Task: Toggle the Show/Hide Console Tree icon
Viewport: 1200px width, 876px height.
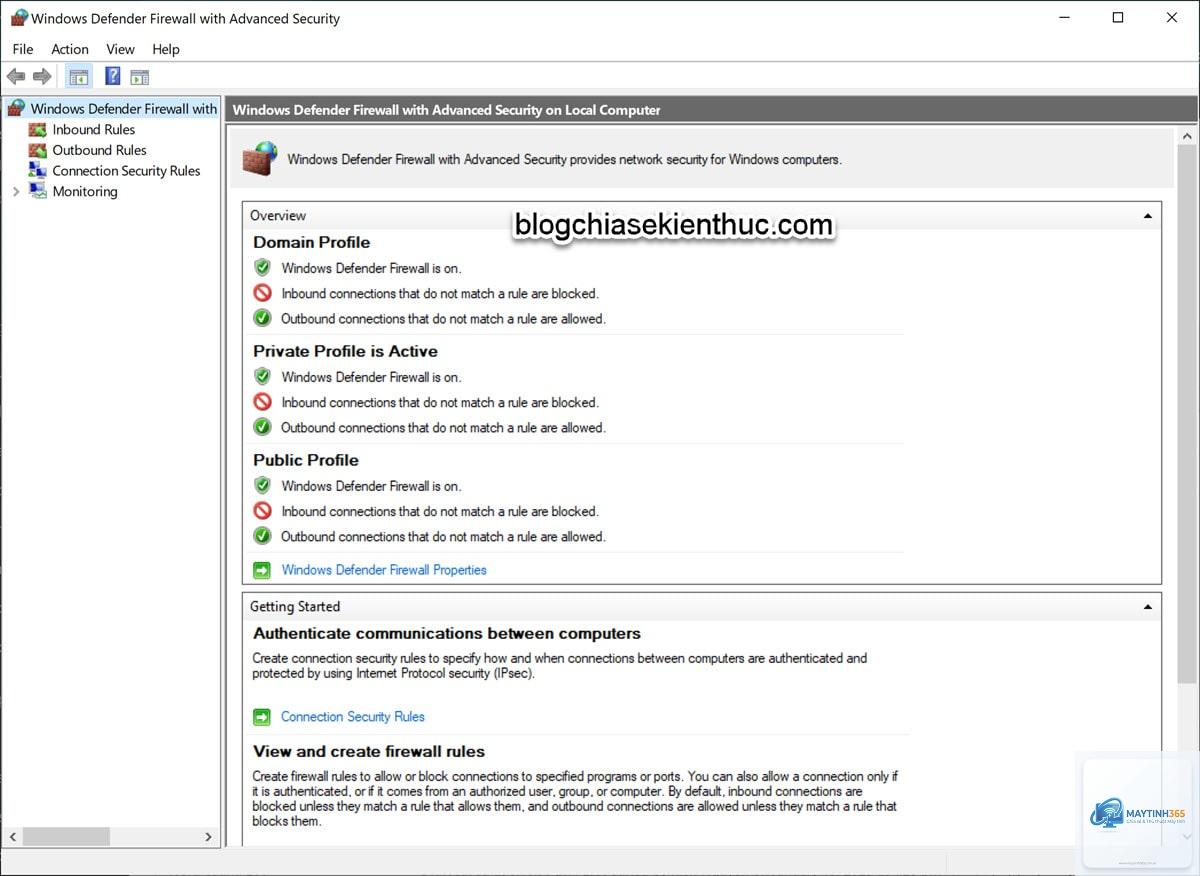Action: pyautogui.click(x=79, y=77)
